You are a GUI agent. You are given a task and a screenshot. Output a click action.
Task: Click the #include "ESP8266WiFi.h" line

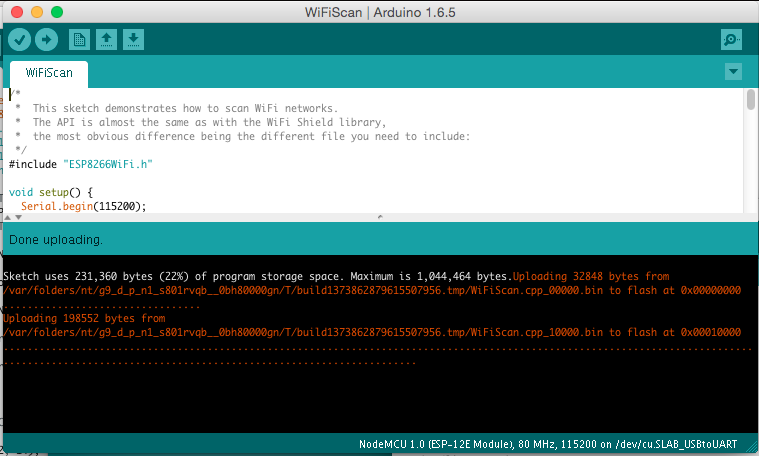pos(81,164)
